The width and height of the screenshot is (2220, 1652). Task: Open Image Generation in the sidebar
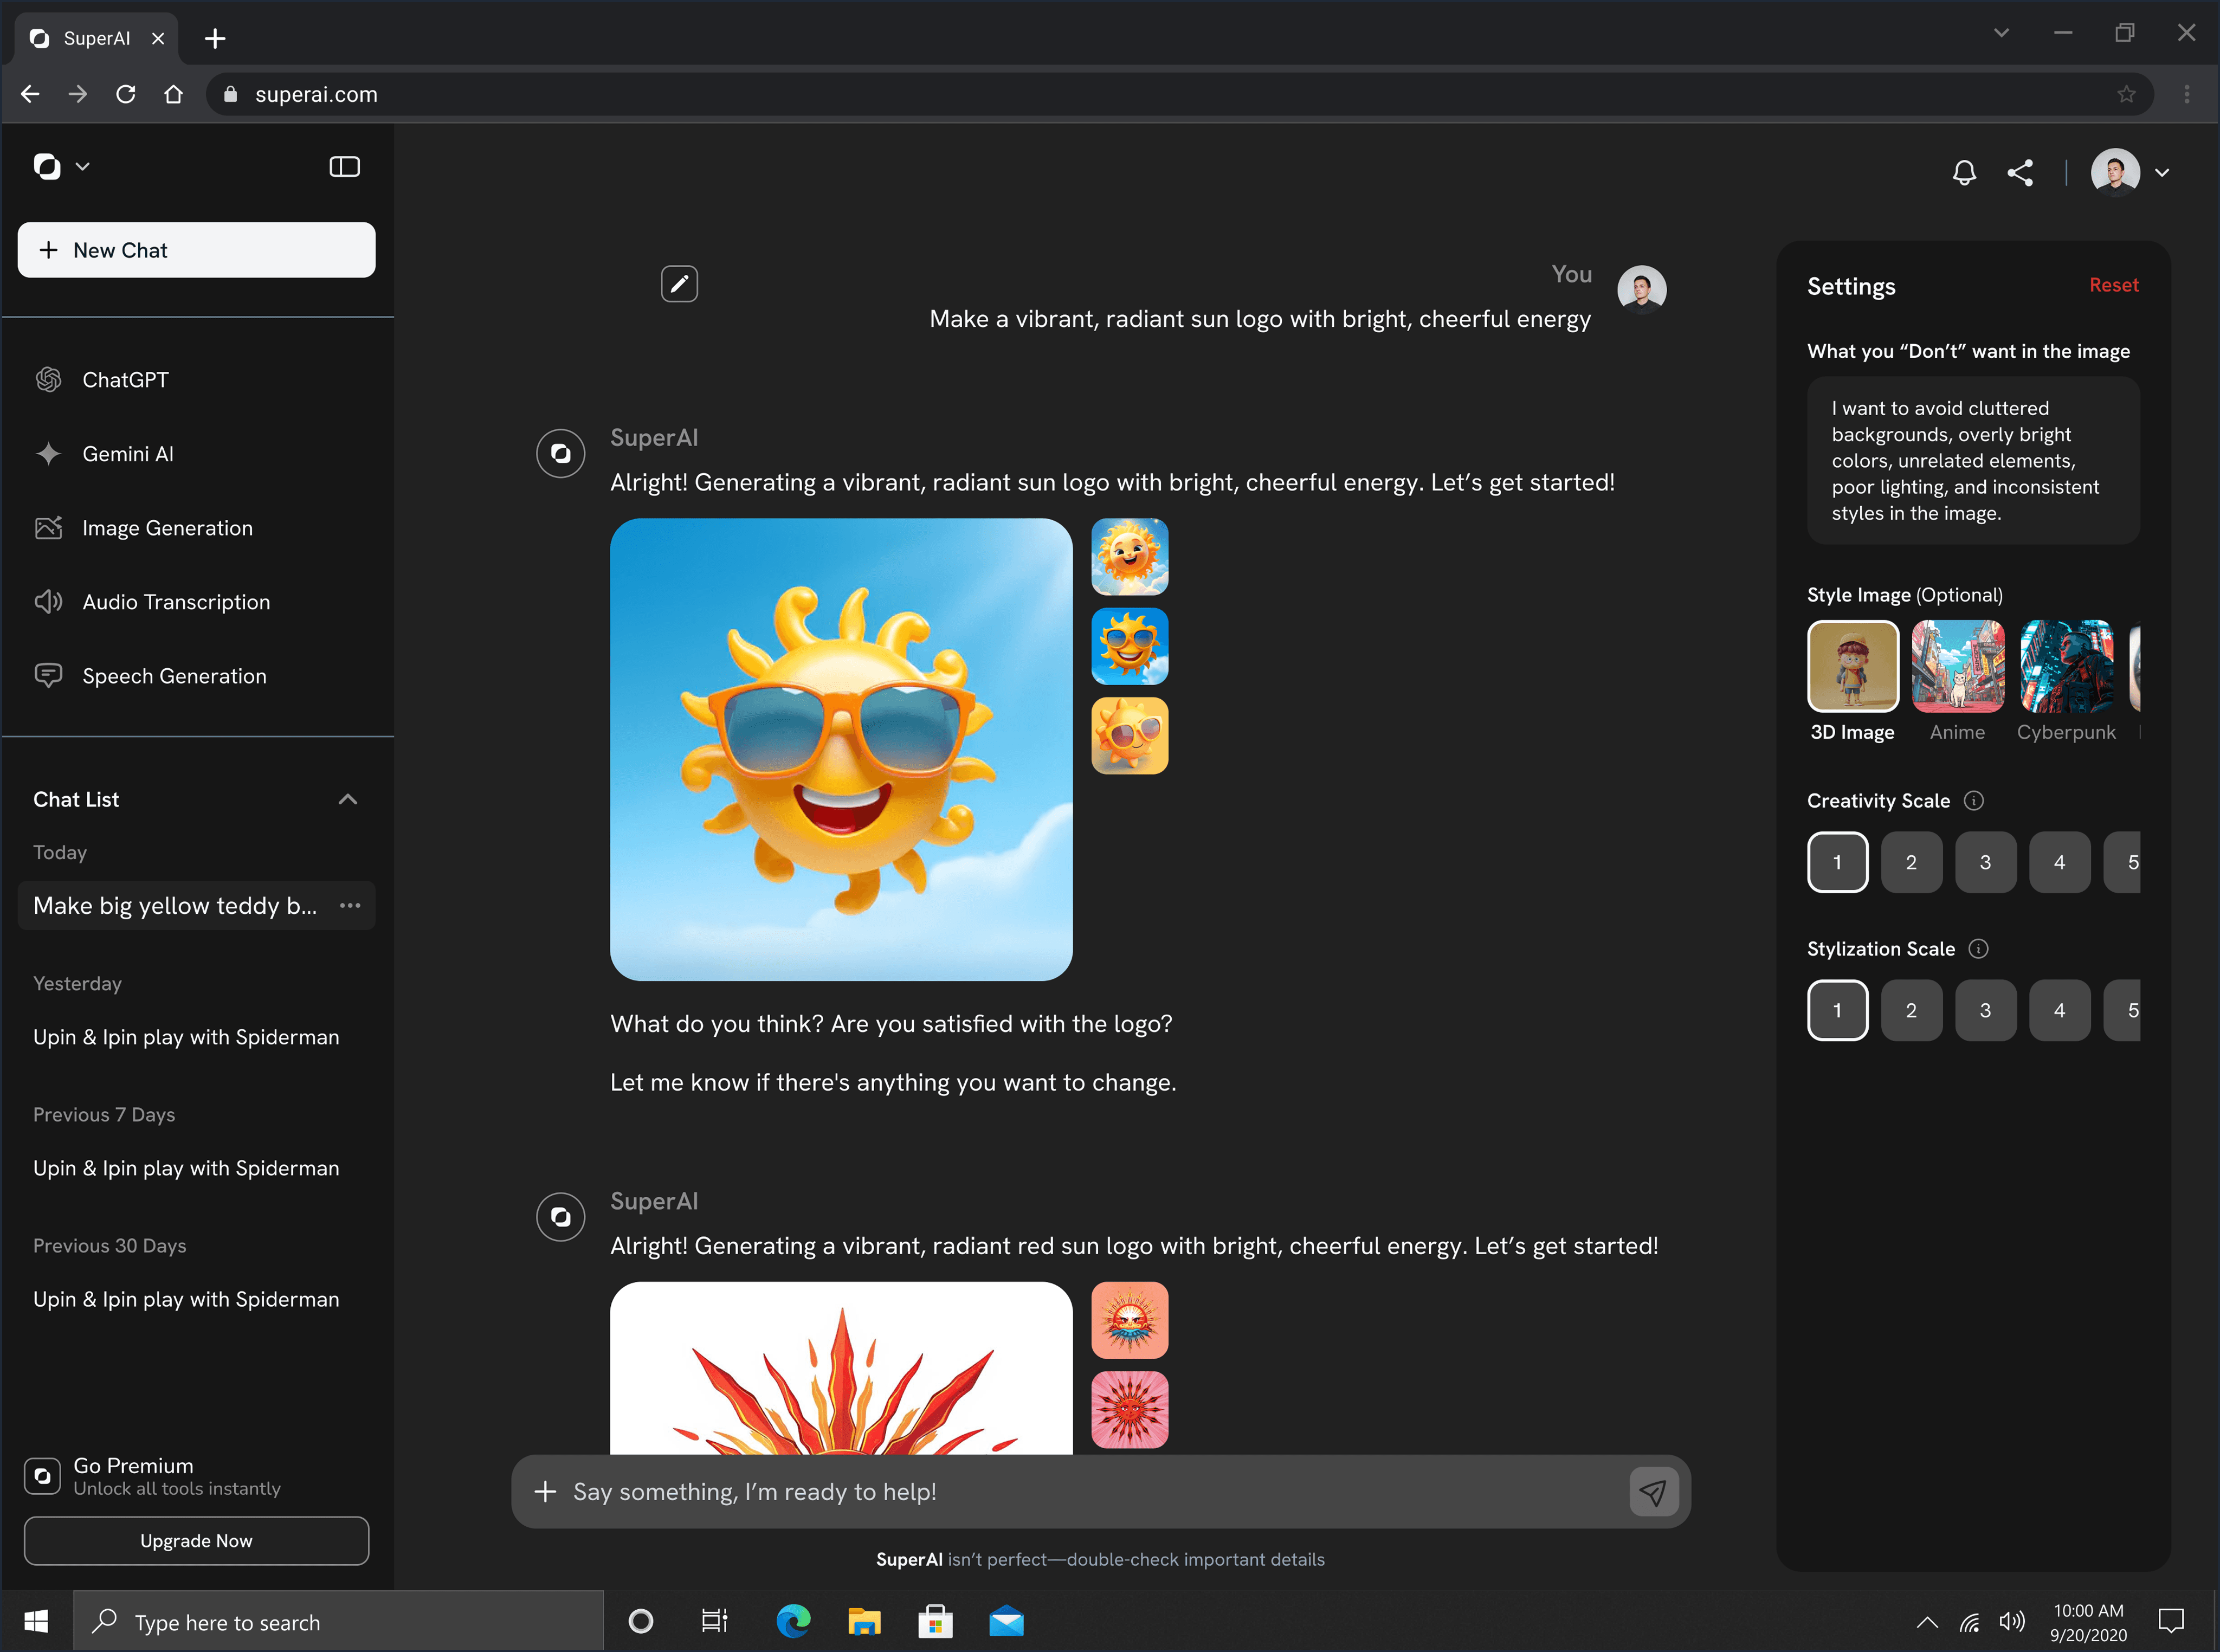tap(167, 528)
